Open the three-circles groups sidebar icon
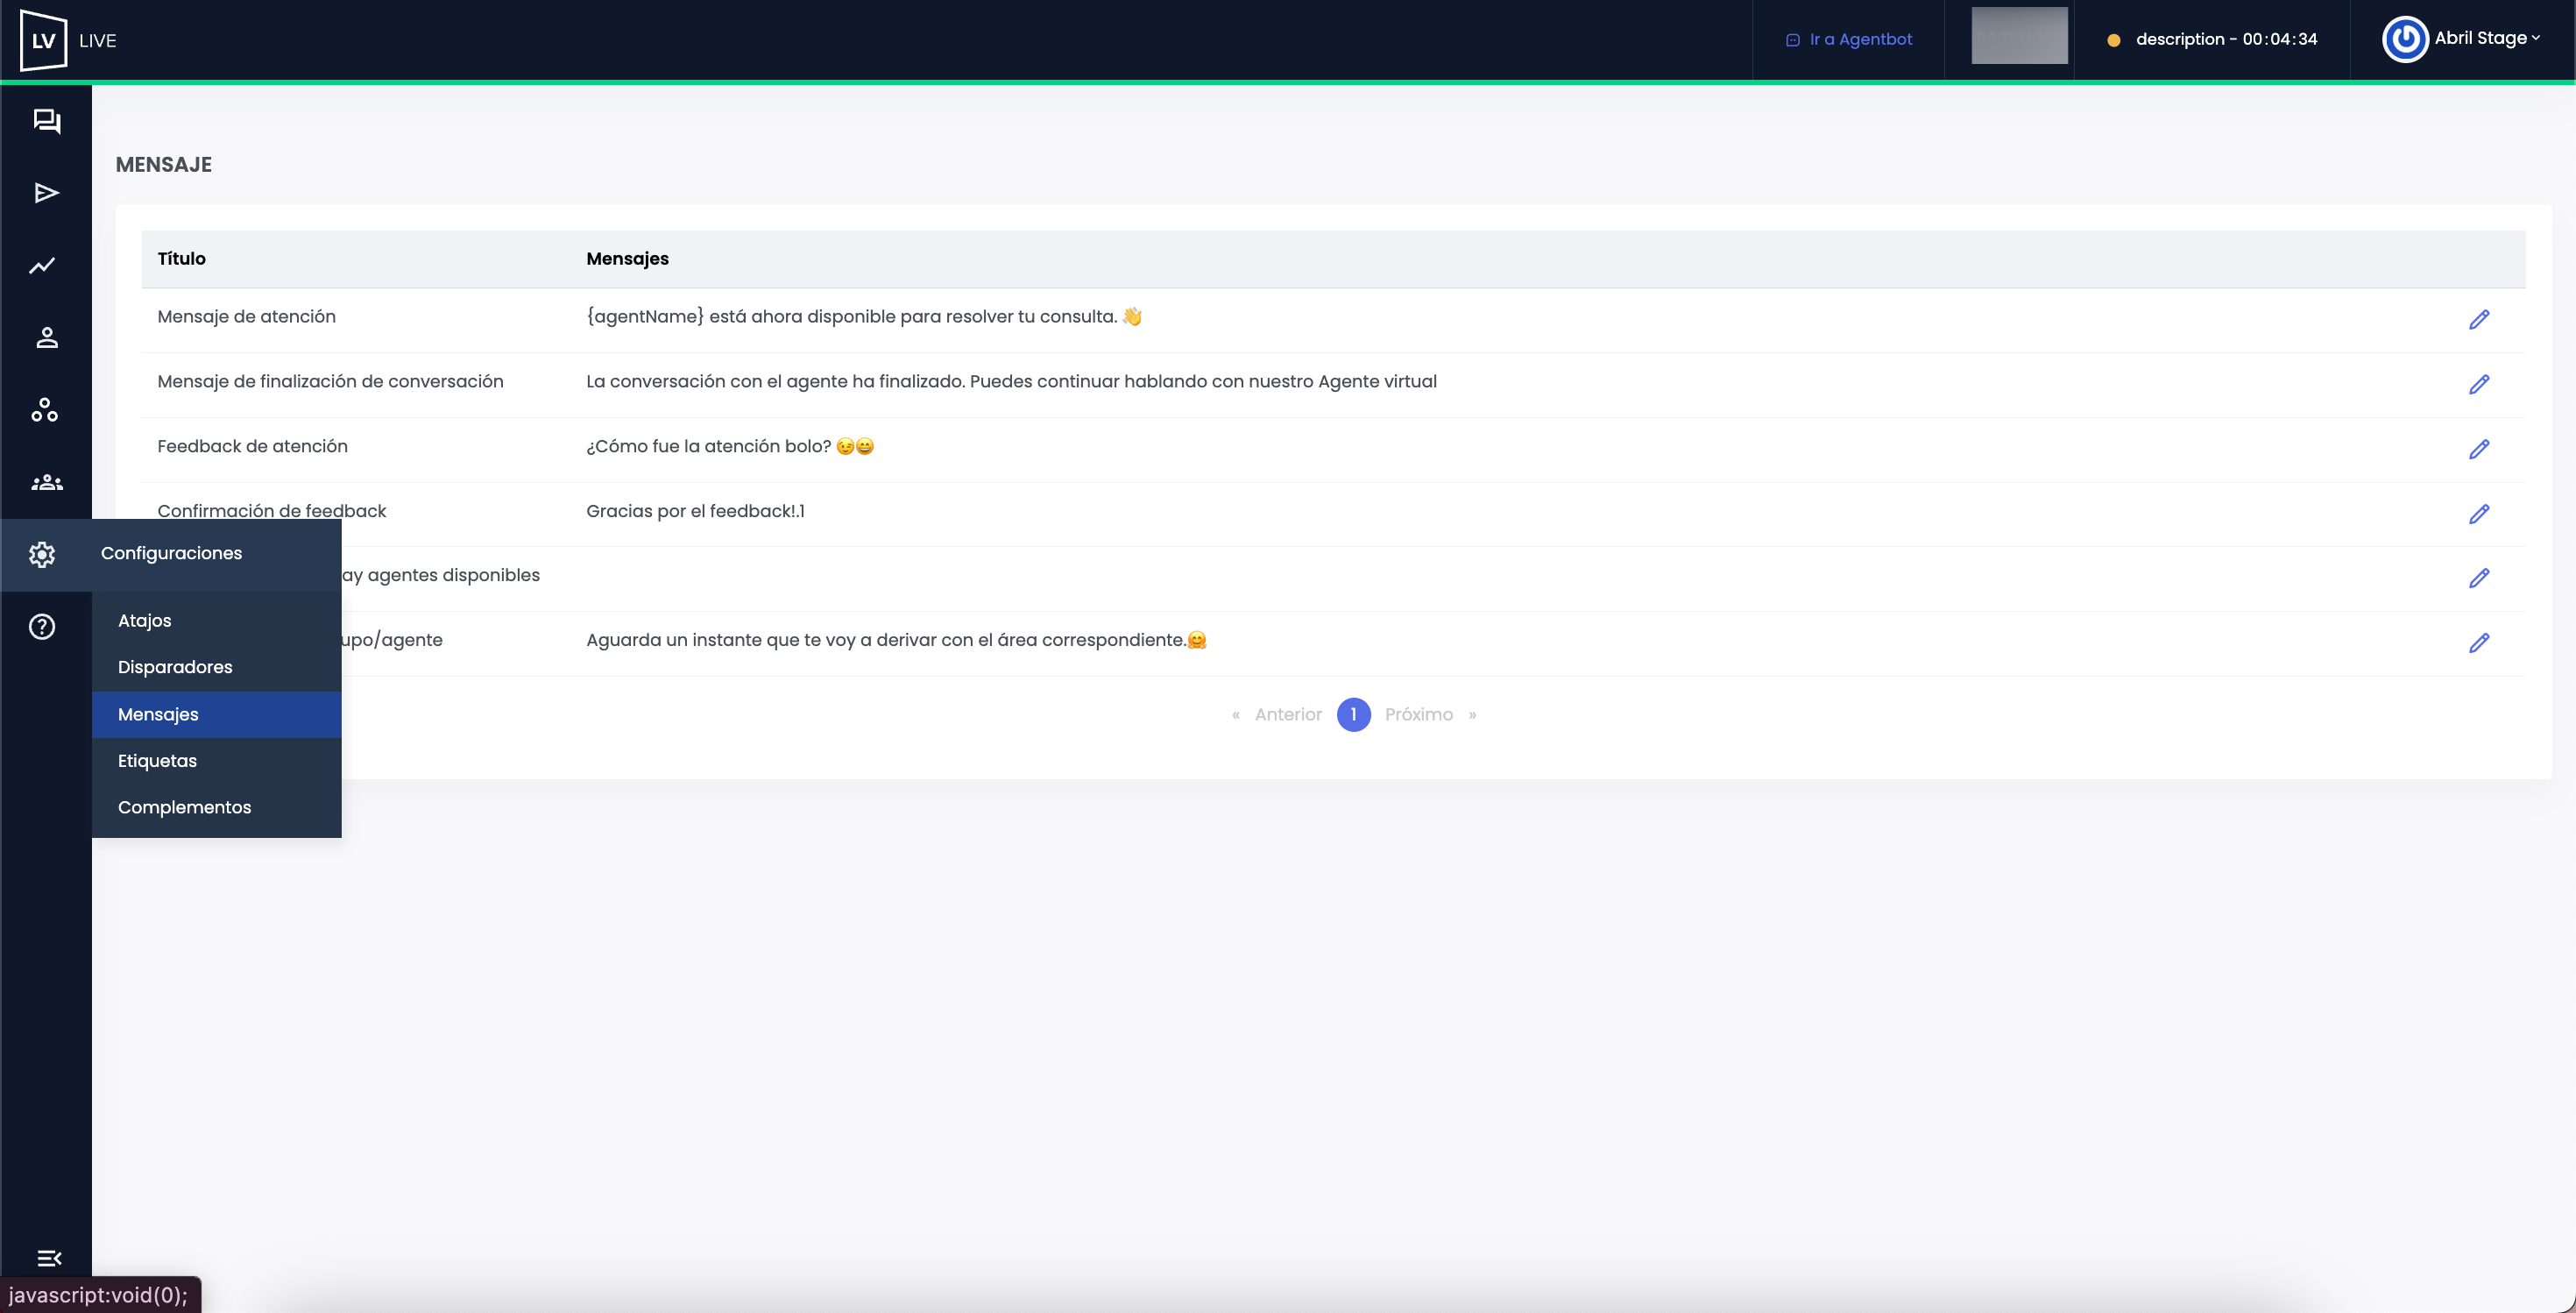Screen dimensions: 2576x1313 click(x=44, y=410)
